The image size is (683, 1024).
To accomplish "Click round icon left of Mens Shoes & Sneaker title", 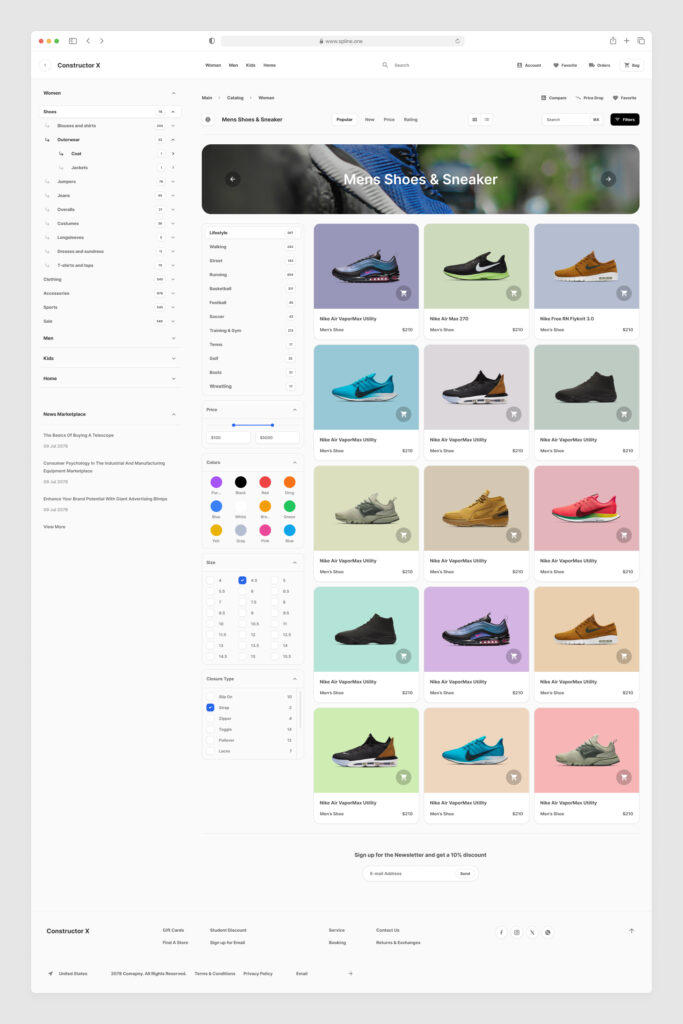I will point(208,120).
